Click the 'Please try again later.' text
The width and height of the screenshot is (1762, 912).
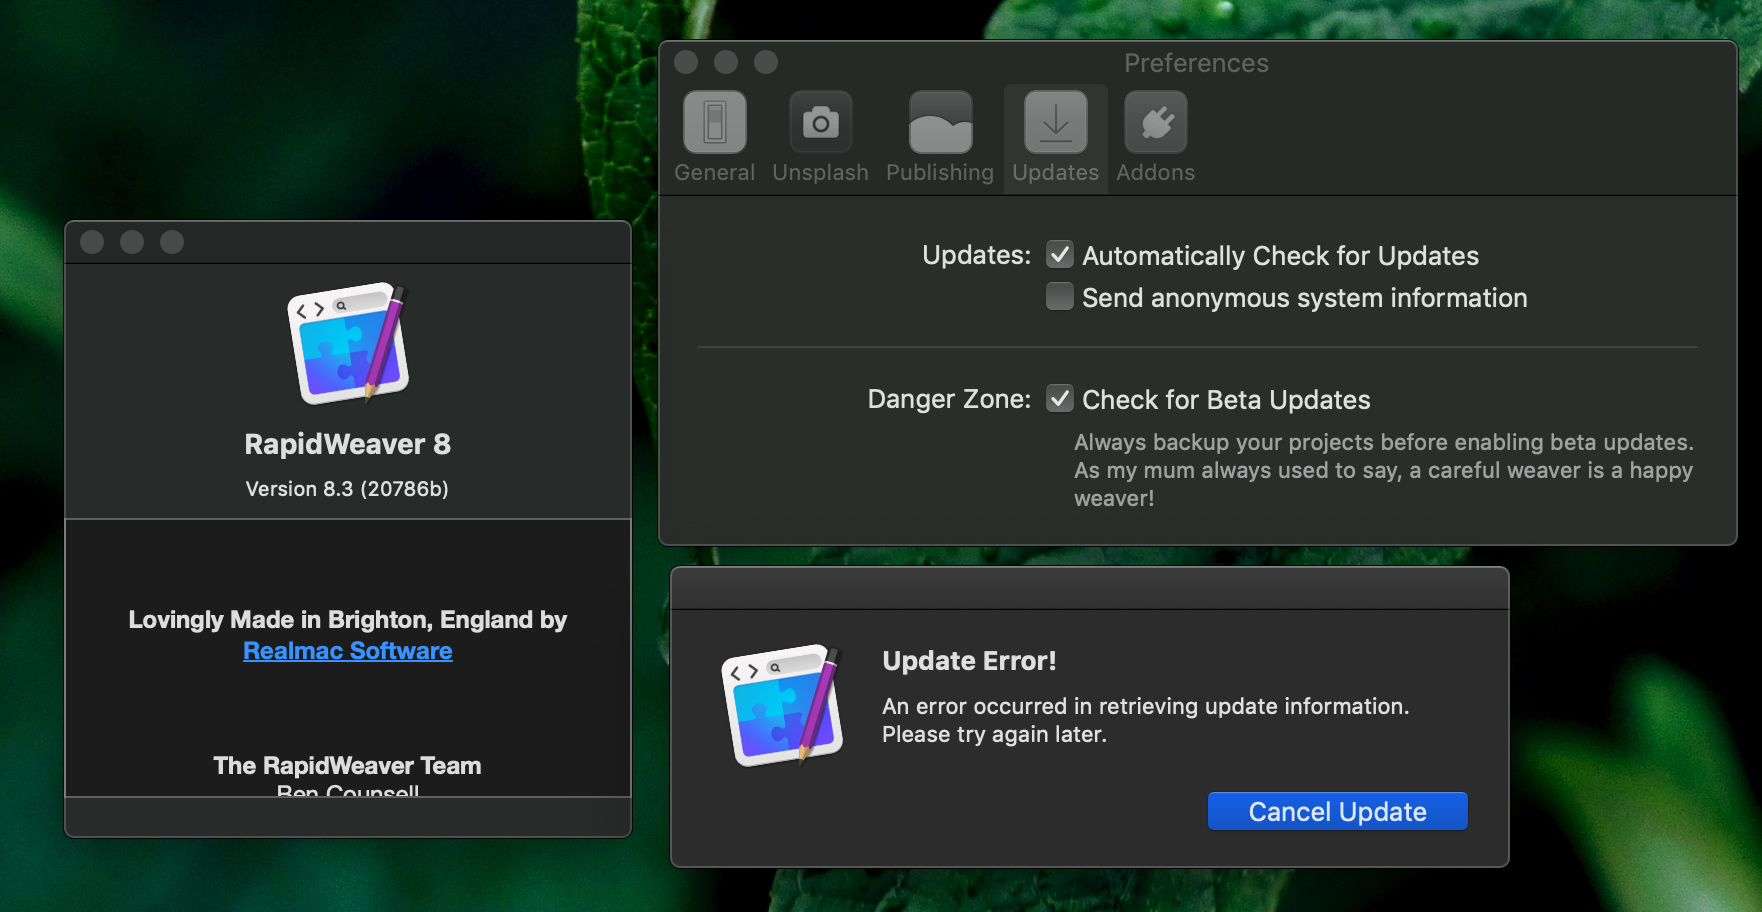tap(994, 734)
